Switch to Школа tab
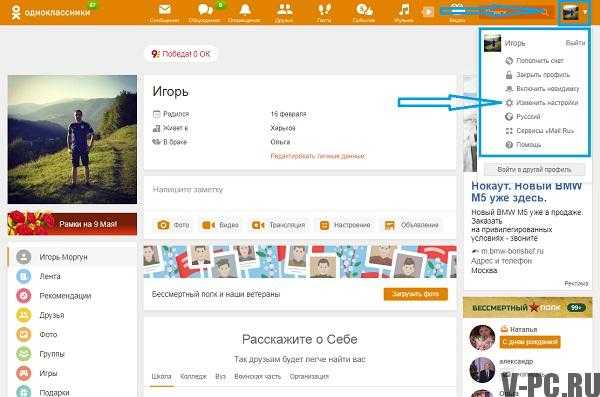 tap(161, 376)
